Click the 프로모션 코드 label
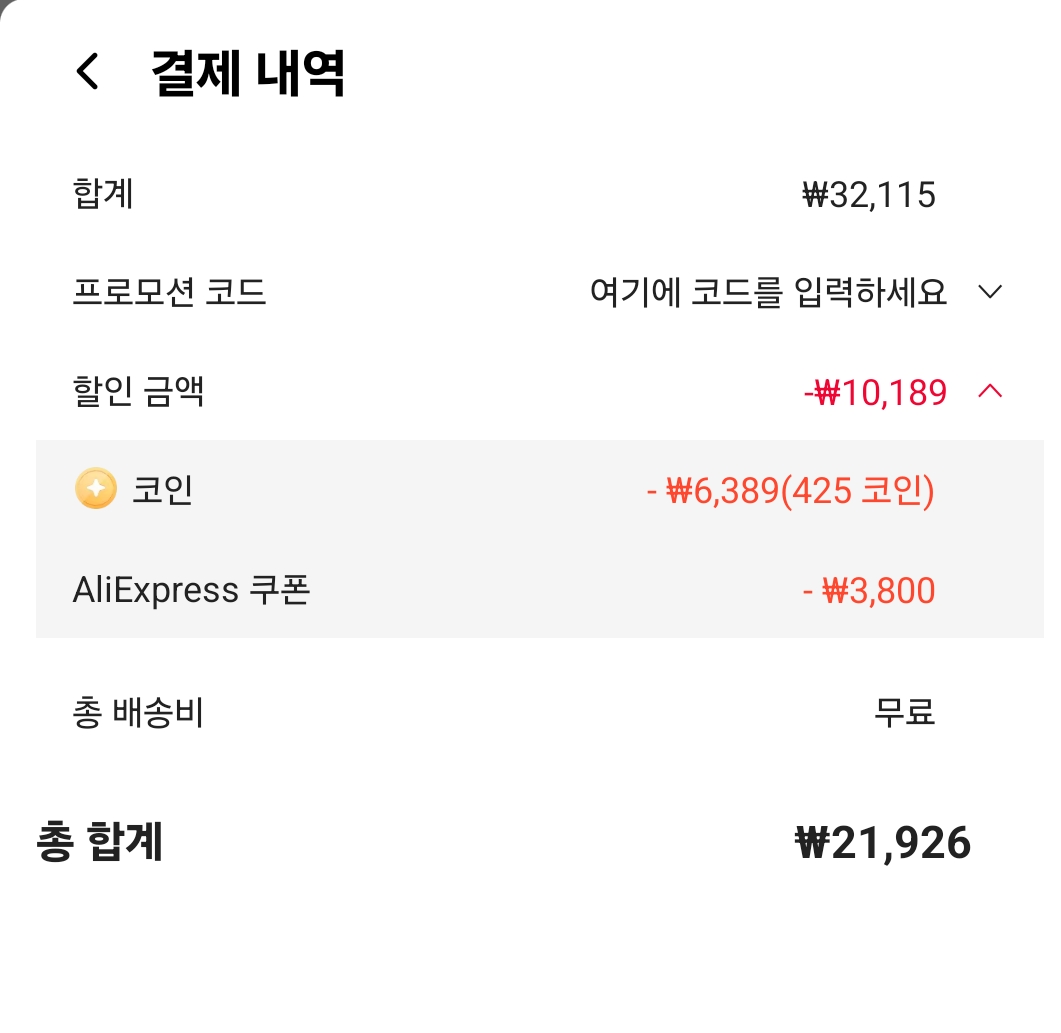The height and width of the screenshot is (1033, 1061). [x=169, y=292]
